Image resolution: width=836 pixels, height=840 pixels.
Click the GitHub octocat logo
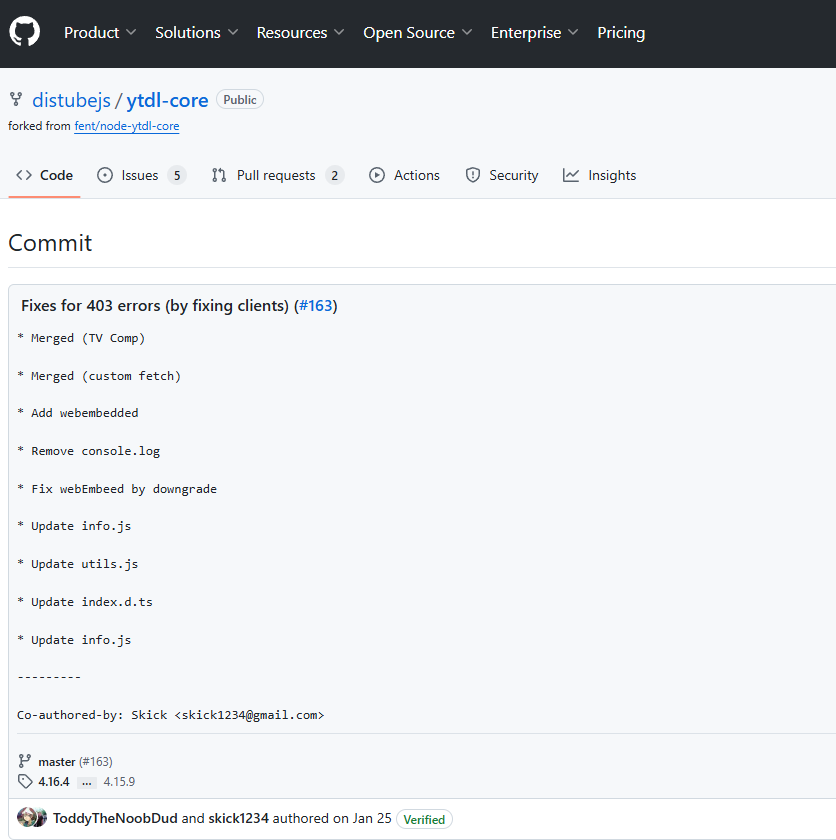[25, 32]
